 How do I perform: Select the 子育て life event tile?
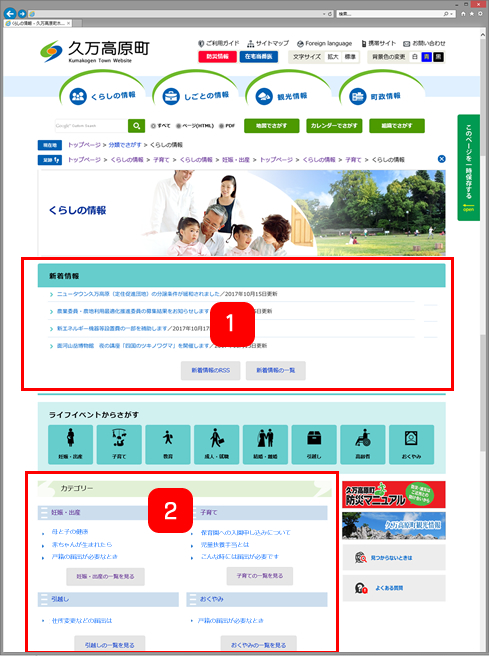[x=119, y=444]
